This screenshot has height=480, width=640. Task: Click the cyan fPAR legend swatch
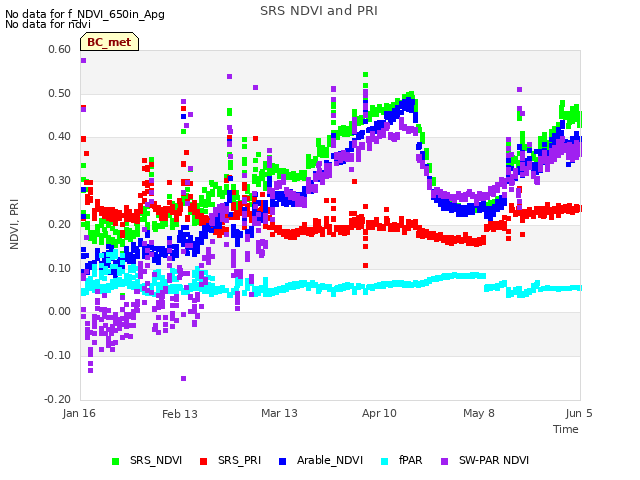(384, 461)
